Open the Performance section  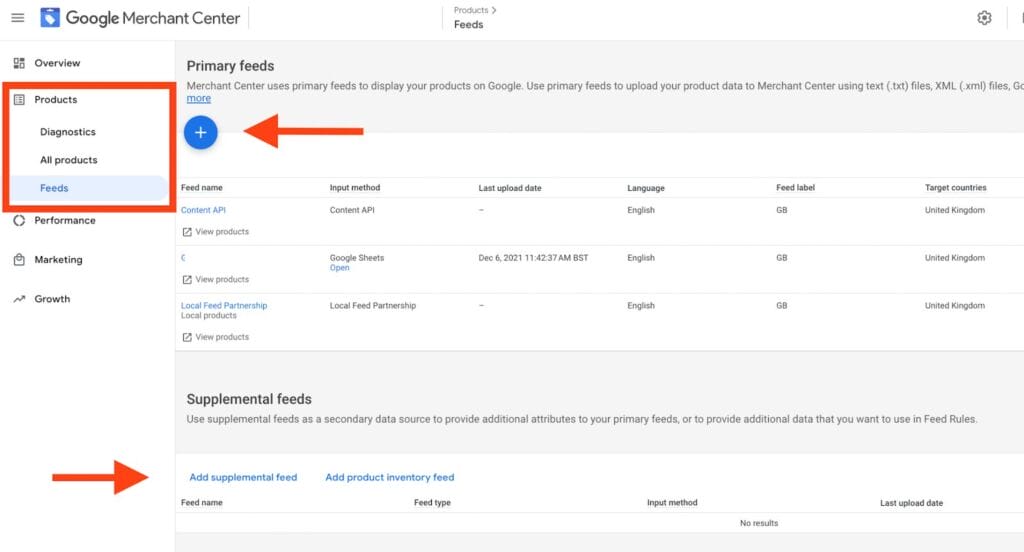pyautogui.click(x=65, y=220)
